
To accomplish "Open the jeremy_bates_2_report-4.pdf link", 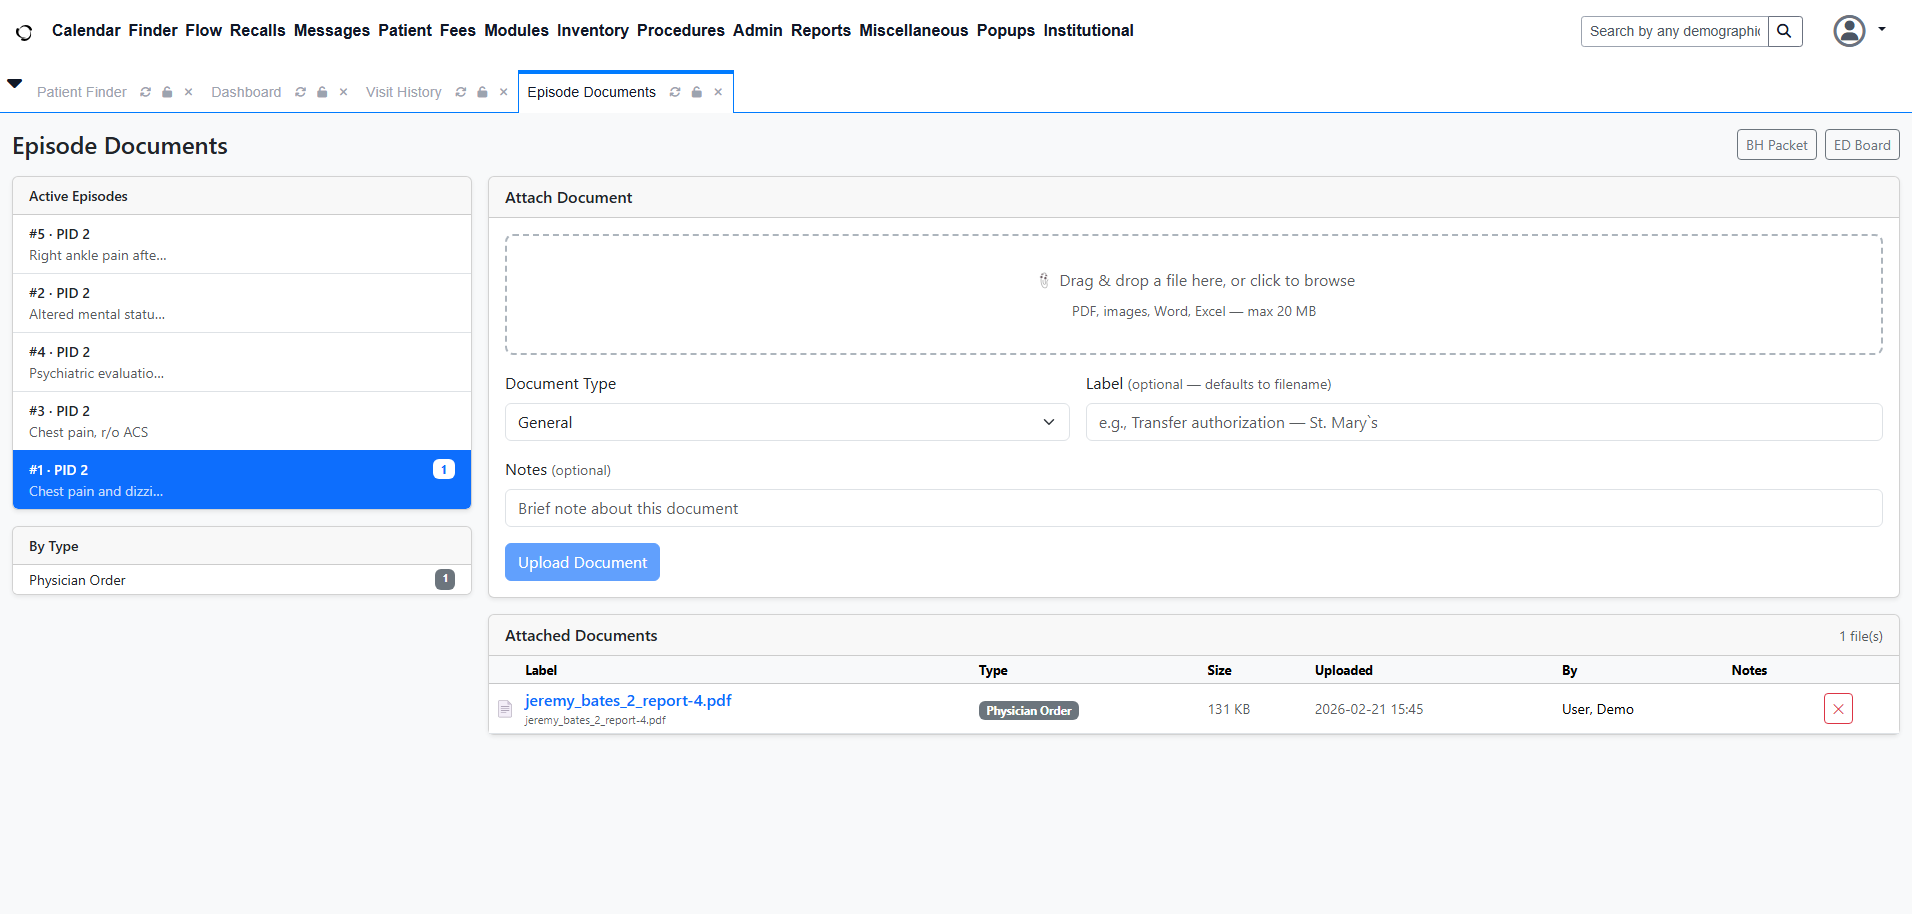I will 628,701.
